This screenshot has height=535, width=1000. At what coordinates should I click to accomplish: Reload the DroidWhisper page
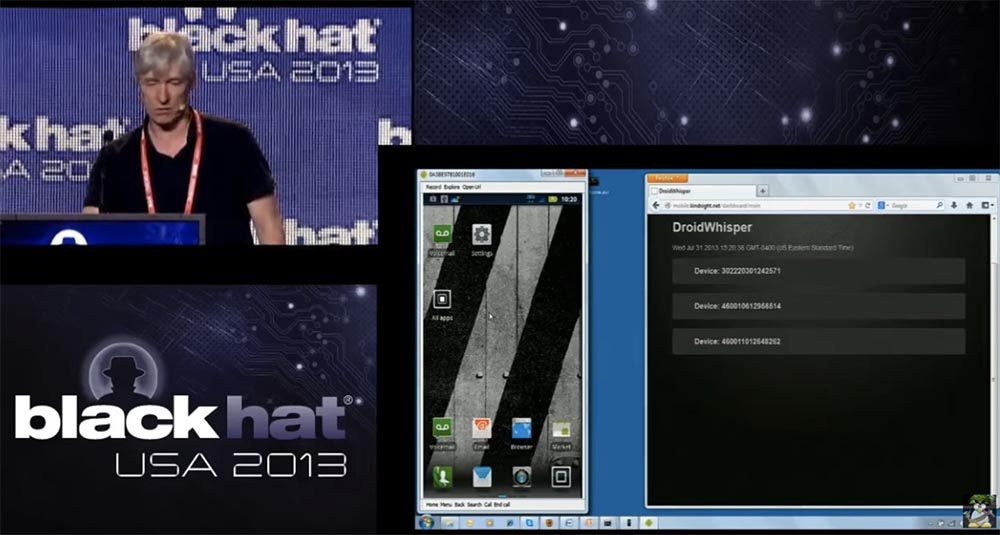(868, 205)
